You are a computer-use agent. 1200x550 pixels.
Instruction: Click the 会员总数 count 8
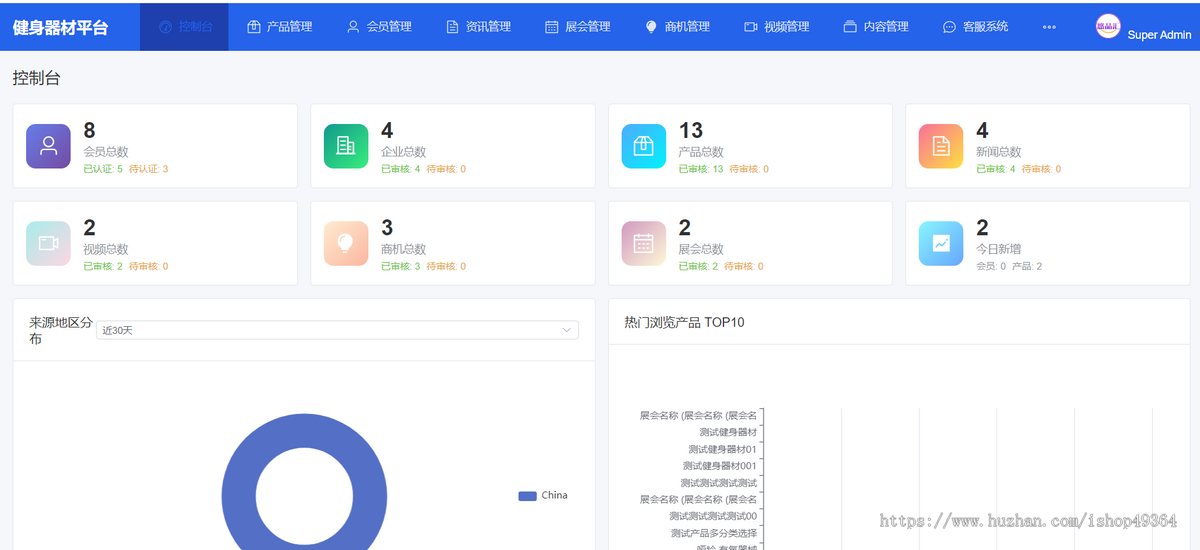coord(89,131)
